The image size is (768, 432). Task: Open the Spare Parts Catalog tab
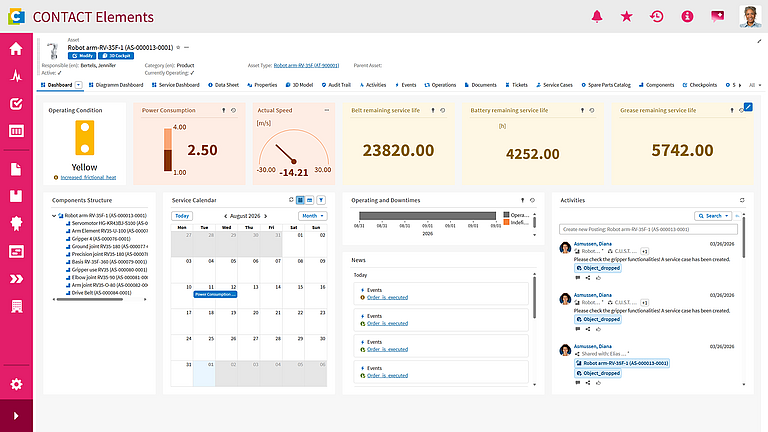point(606,85)
